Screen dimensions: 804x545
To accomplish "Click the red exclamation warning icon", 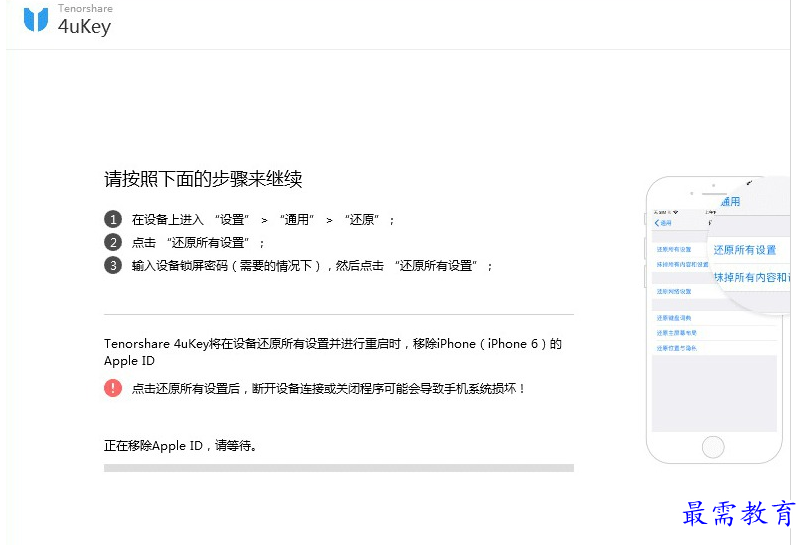I will coord(113,388).
